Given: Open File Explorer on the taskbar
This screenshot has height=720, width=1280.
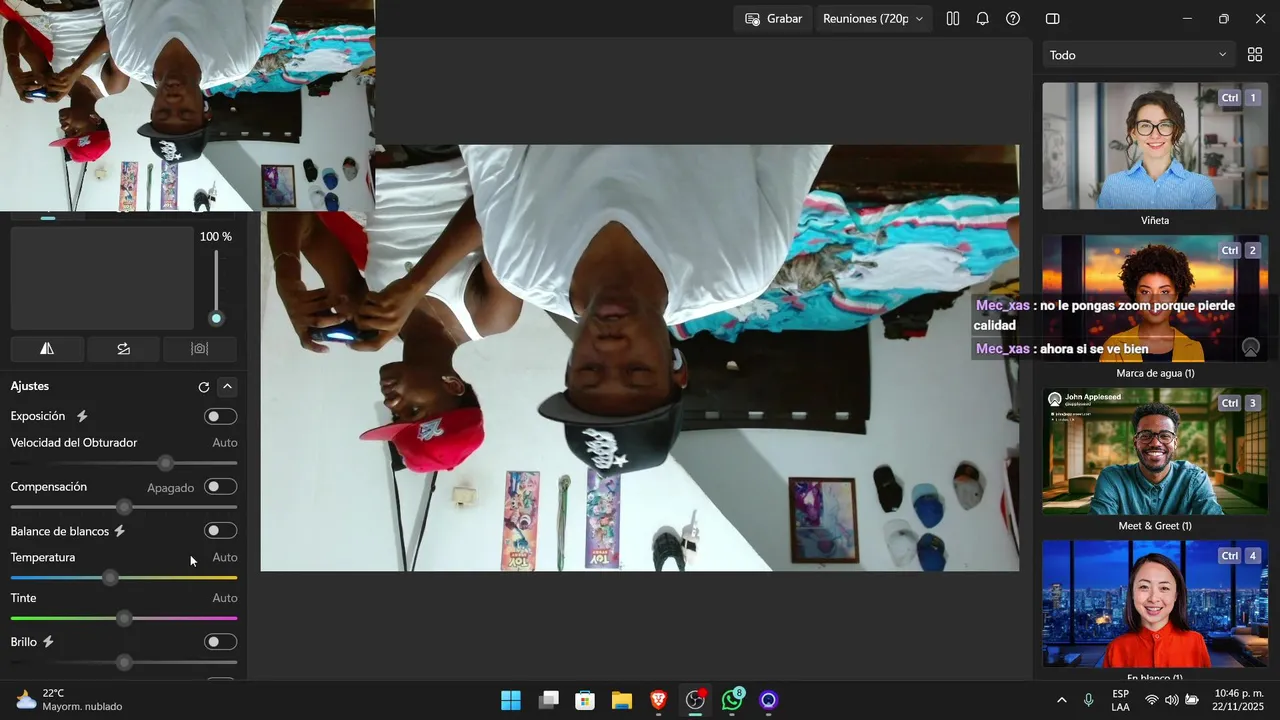Looking at the screenshot, I should [x=622, y=700].
